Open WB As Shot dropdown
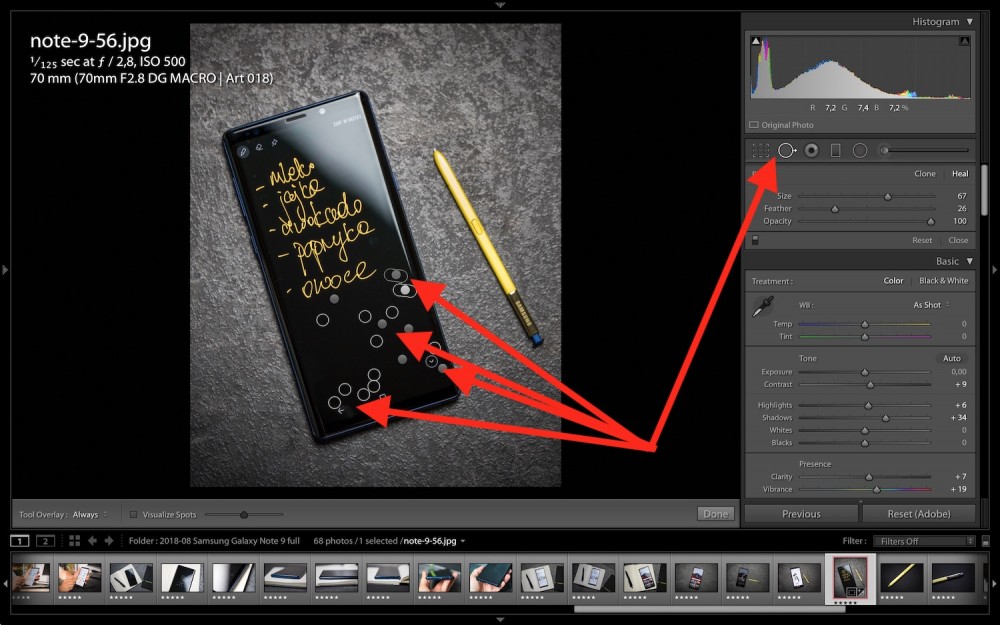The width and height of the screenshot is (1000, 625). point(931,305)
